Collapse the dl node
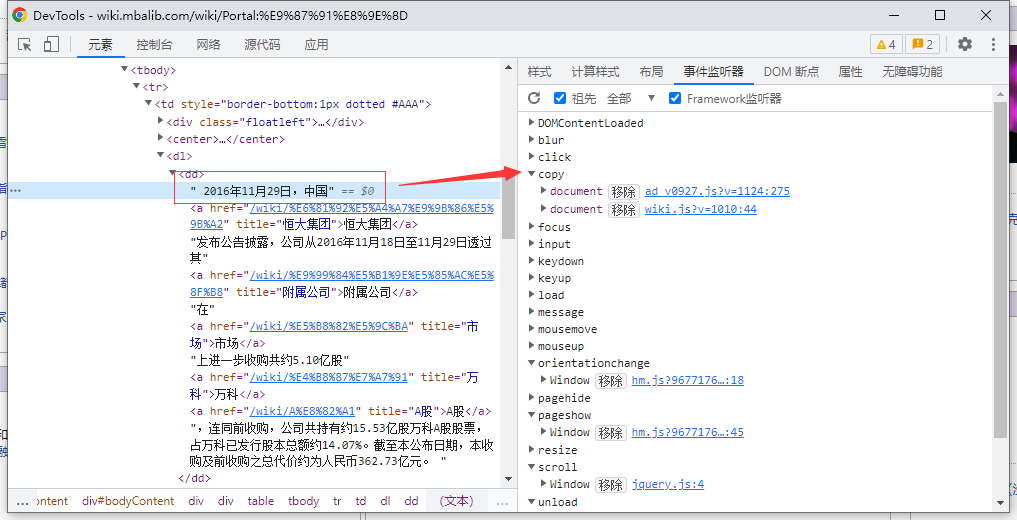Screen dimensions: 1017x520 161,155
